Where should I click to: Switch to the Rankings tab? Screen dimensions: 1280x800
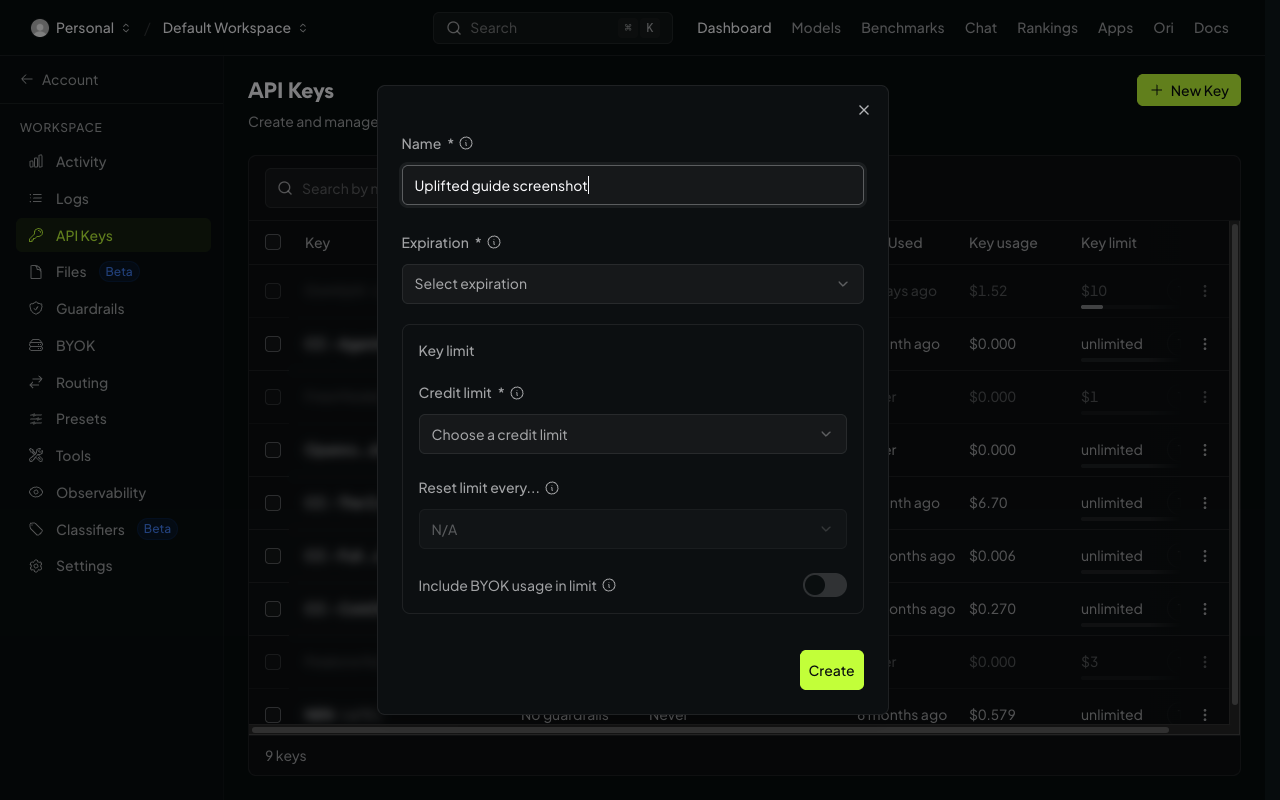coord(1047,28)
